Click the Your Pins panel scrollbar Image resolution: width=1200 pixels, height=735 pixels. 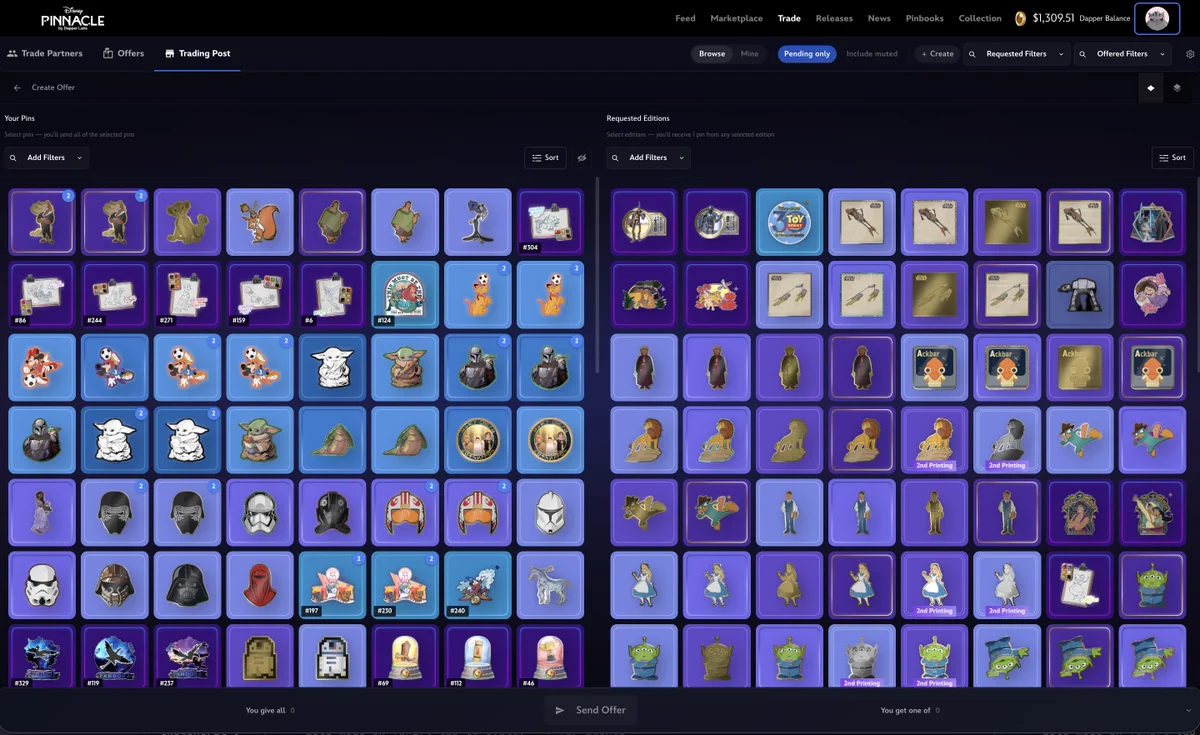point(598,275)
